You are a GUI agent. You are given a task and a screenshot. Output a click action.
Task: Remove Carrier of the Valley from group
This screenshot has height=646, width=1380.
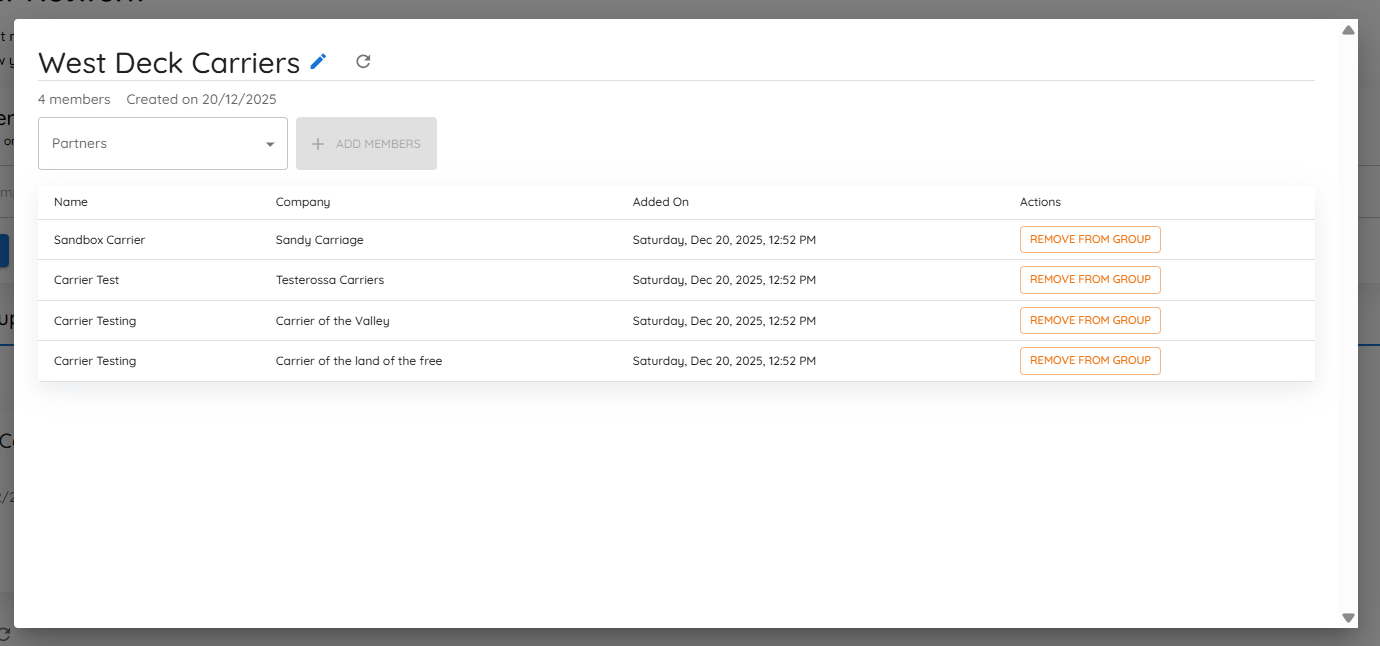point(1090,320)
